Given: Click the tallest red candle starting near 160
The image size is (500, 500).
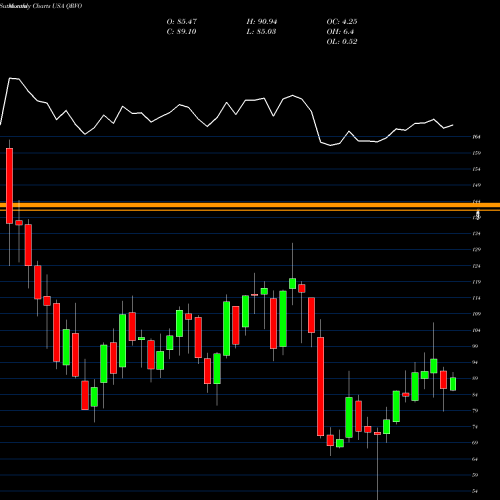Looking at the screenshot, I should 9,186.
